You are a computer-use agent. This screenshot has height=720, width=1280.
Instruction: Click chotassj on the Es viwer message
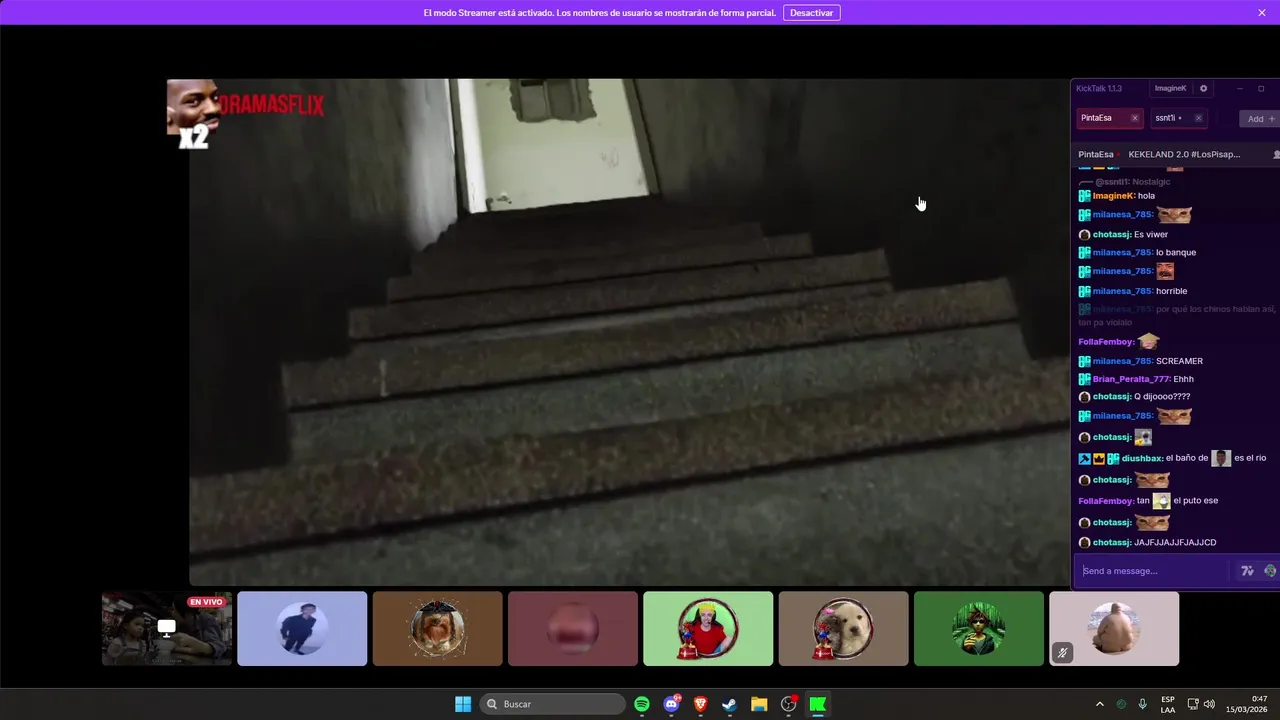pos(1111,234)
